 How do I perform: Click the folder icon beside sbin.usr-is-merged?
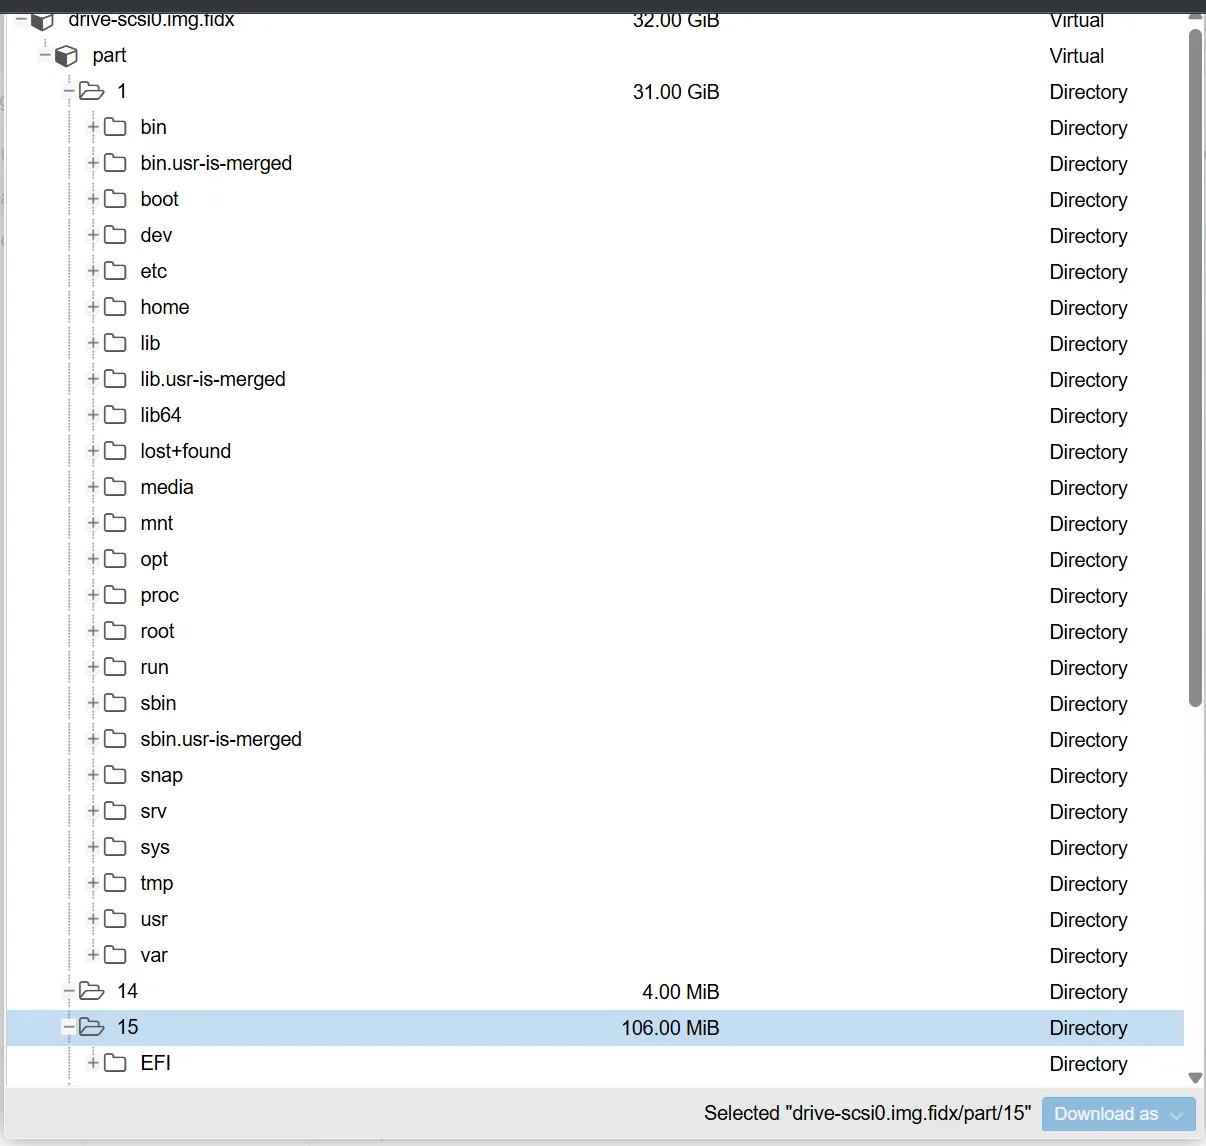point(115,739)
